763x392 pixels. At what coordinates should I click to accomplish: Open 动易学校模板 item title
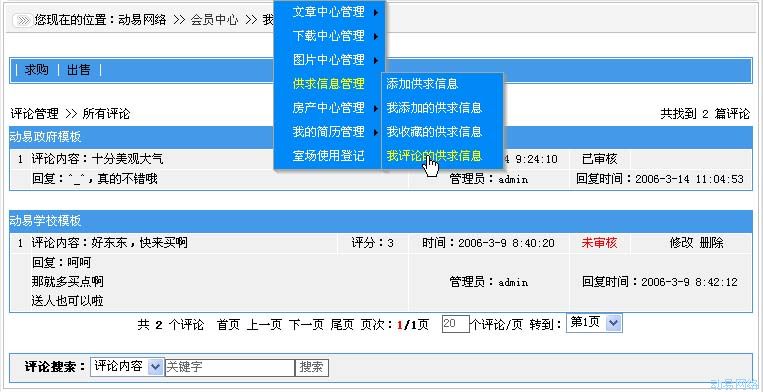(45, 221)
